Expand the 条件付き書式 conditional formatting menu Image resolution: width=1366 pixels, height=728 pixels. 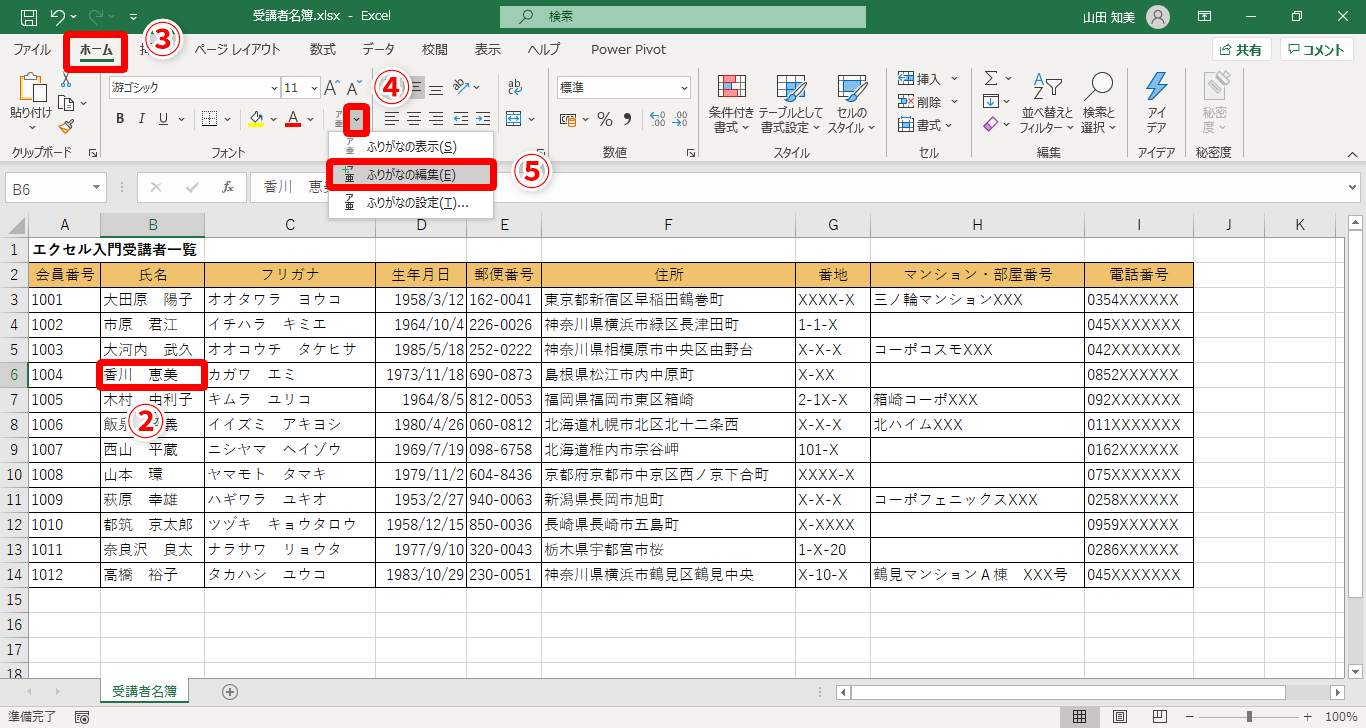pyautogui.click(x=731, y=105)
